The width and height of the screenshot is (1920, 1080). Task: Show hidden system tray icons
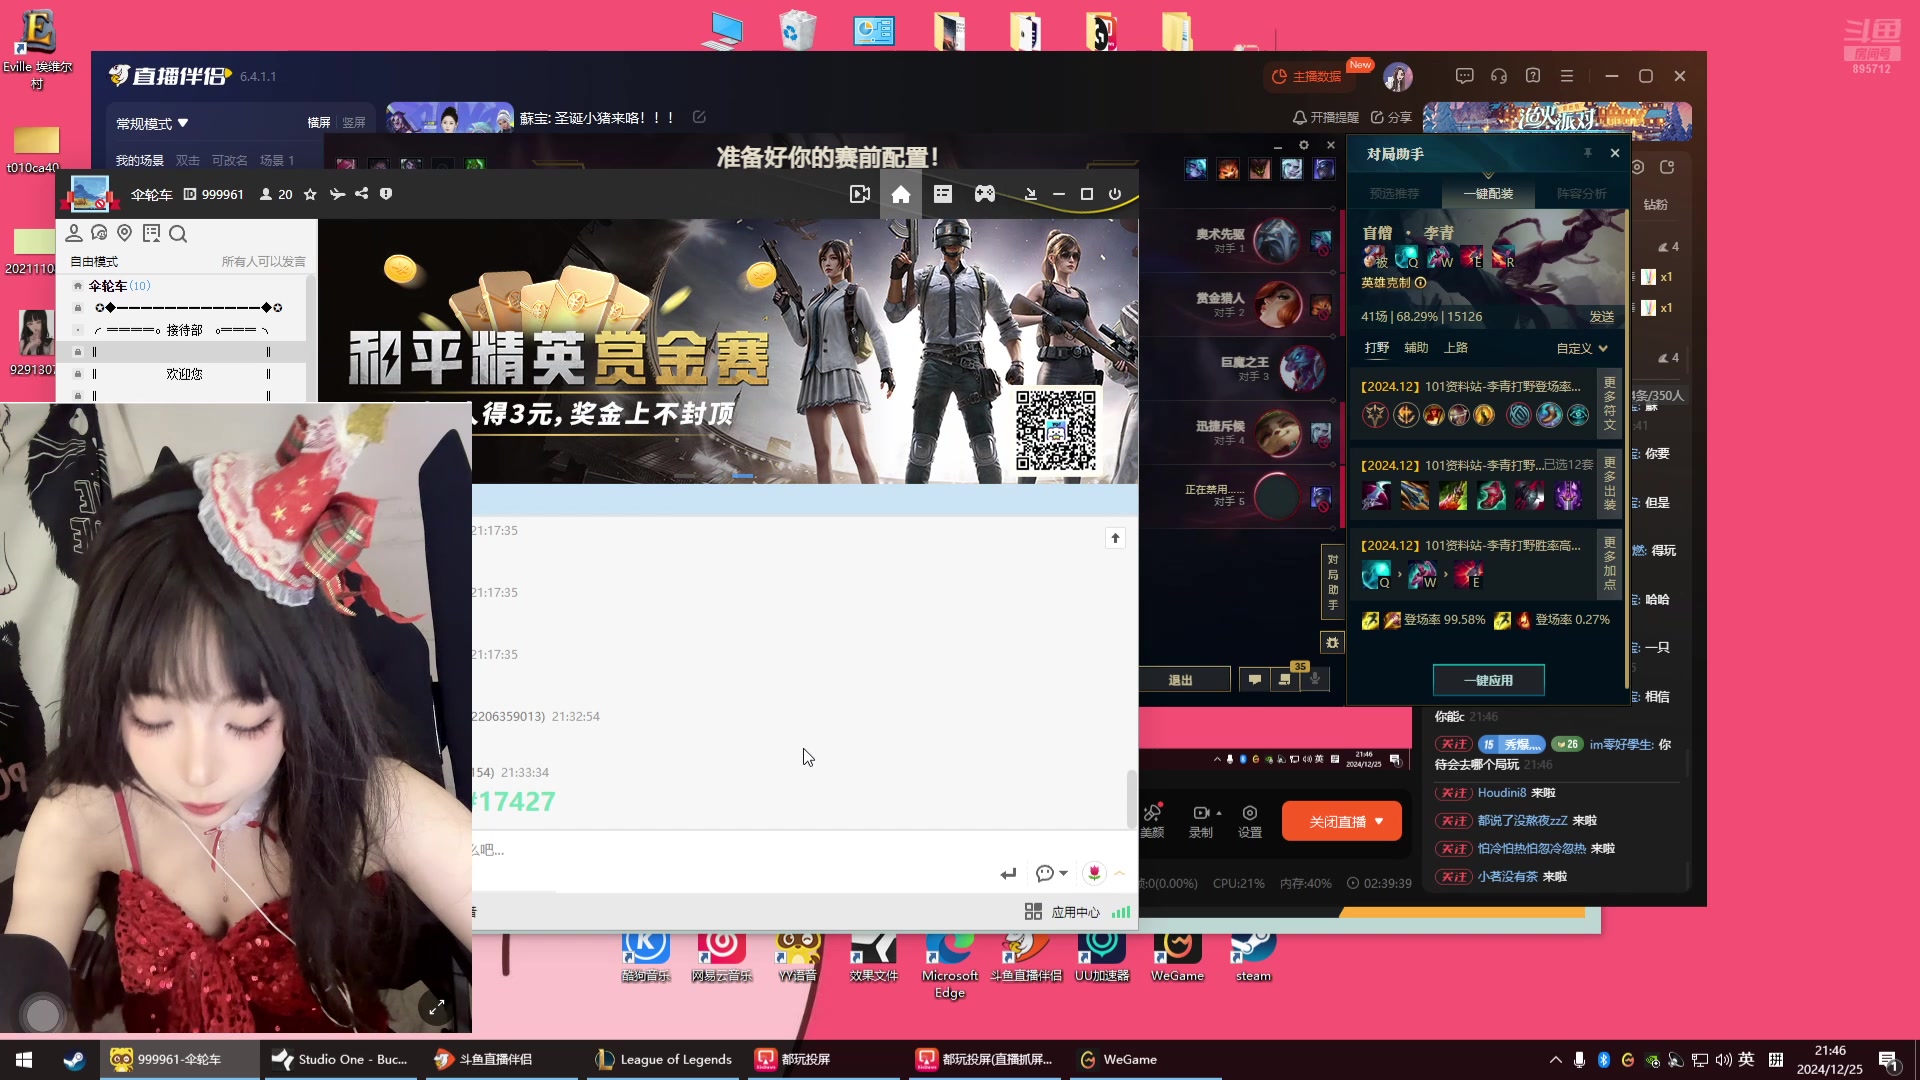[1555, 1060]
